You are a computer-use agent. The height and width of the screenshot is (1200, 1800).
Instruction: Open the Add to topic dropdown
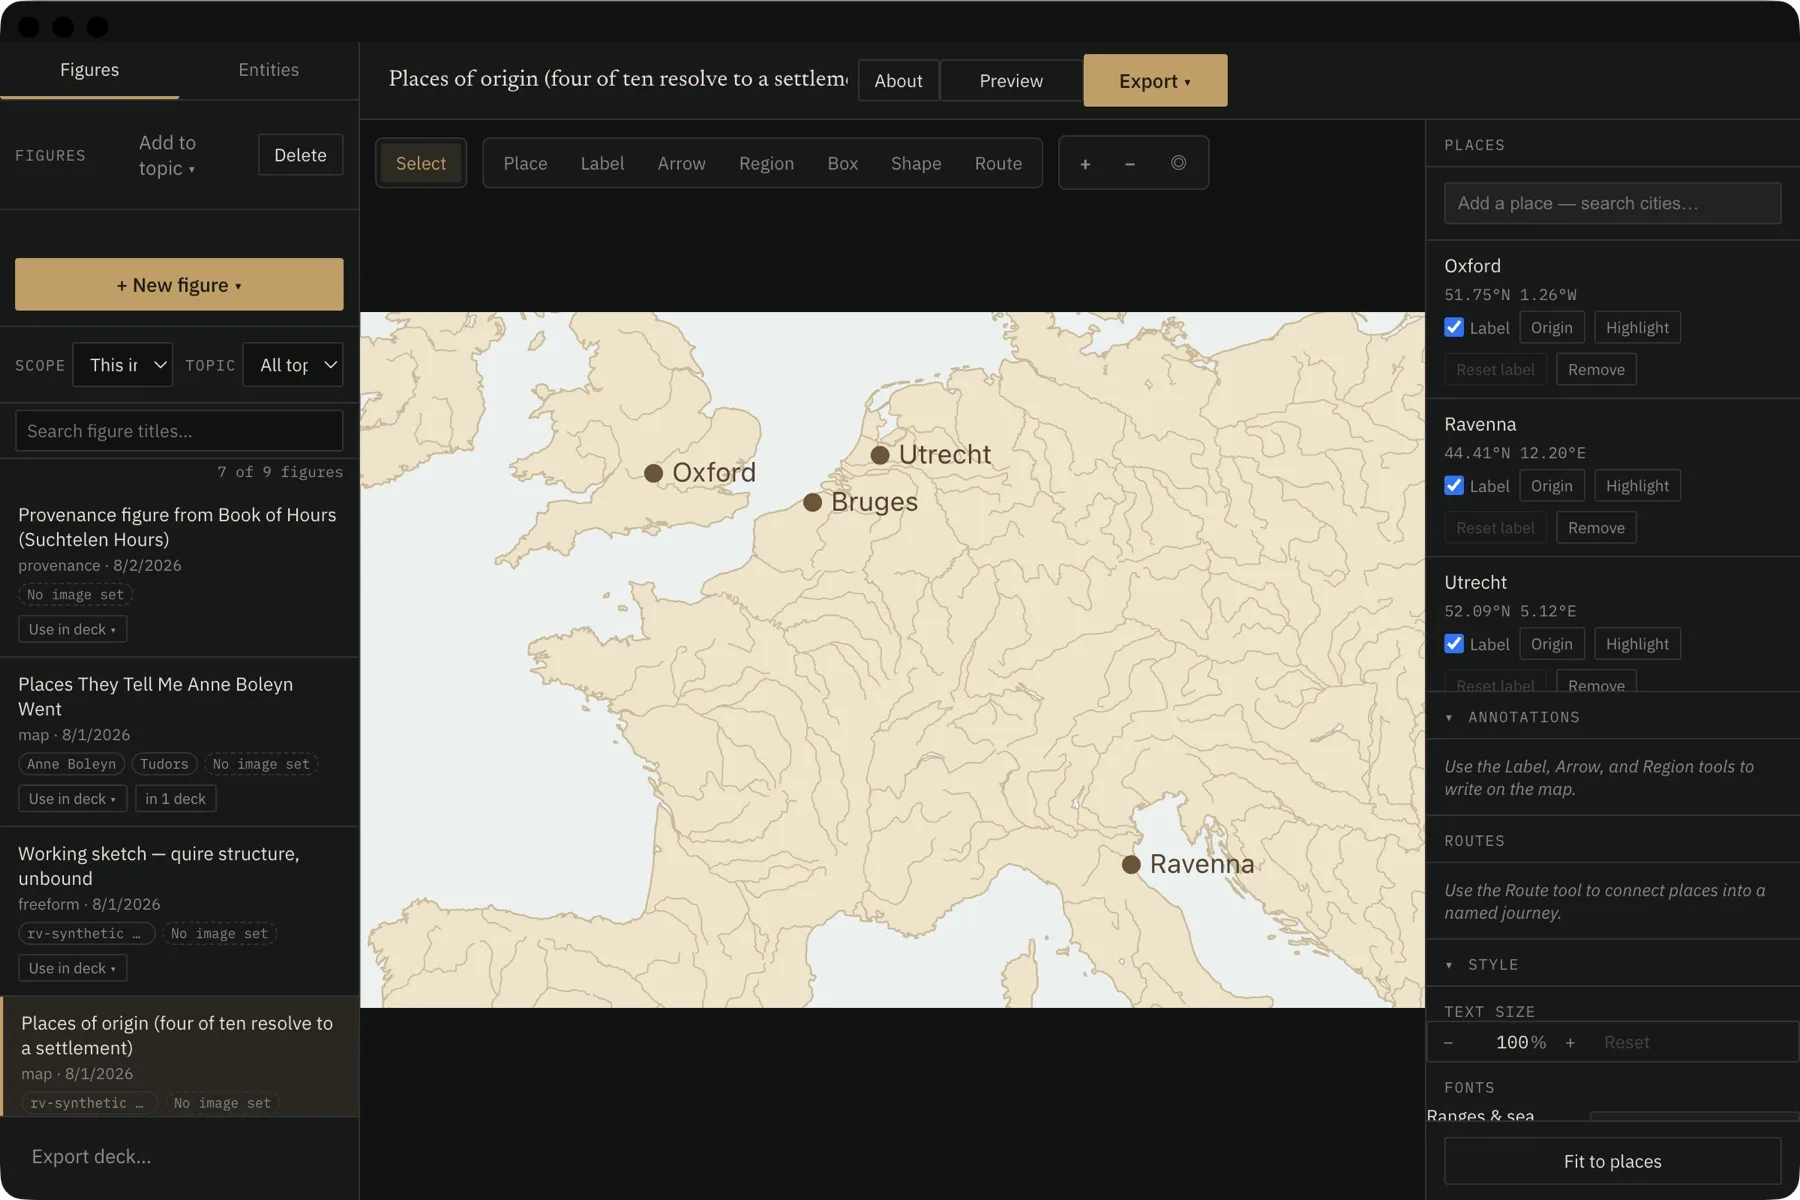[x=167, y=155]
